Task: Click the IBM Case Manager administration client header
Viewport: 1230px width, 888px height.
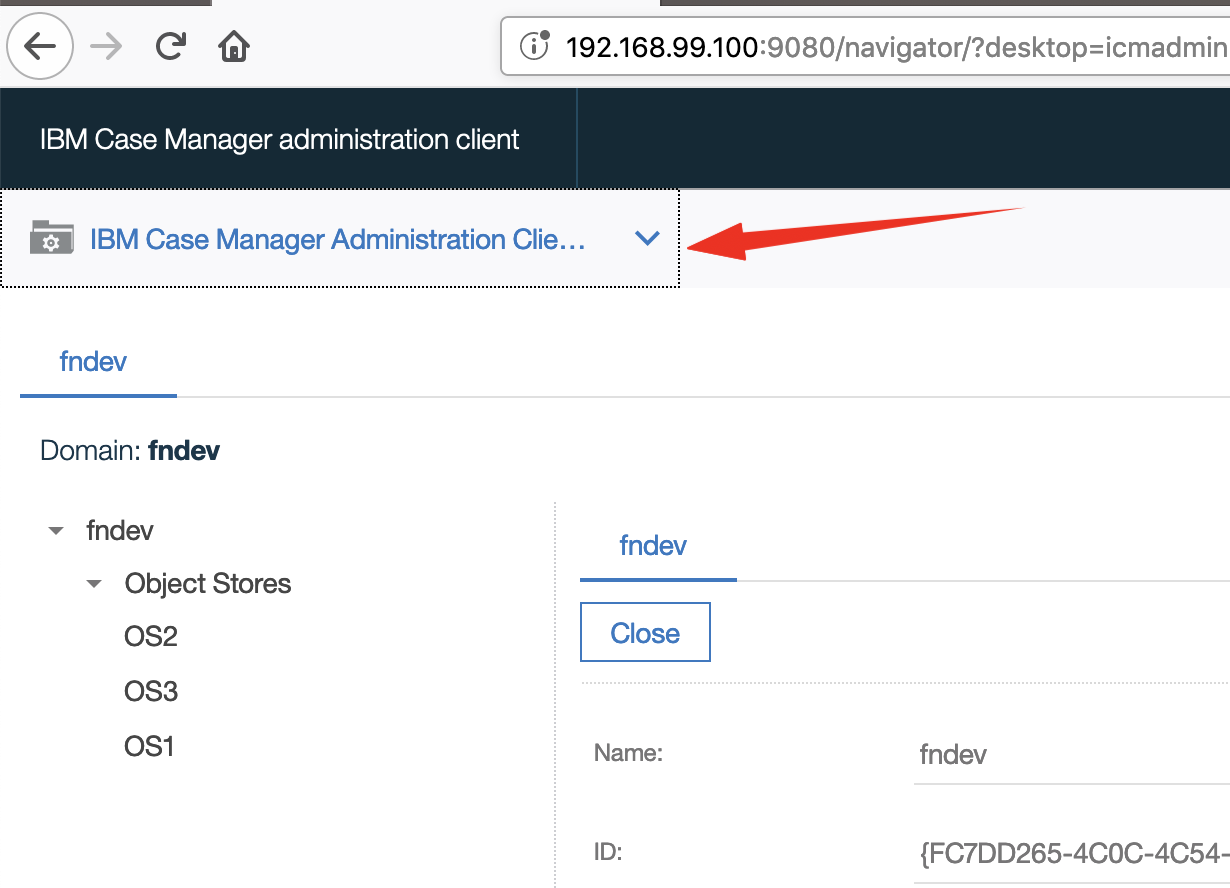Action: click(279, 139)
